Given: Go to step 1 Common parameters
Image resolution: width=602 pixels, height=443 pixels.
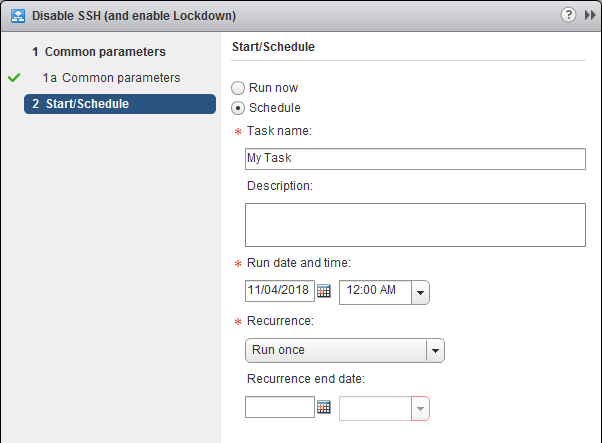Looking at the screenshot, I should tap(105, 51).
